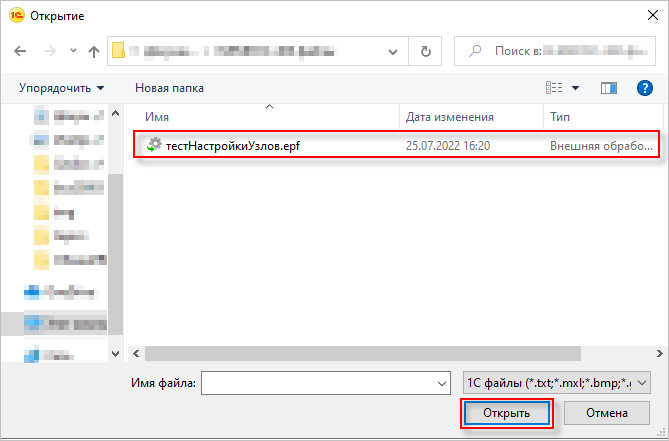669x441 pixels.
Task: Click the Имя файла input field
Action: click(x=318, y=382)
